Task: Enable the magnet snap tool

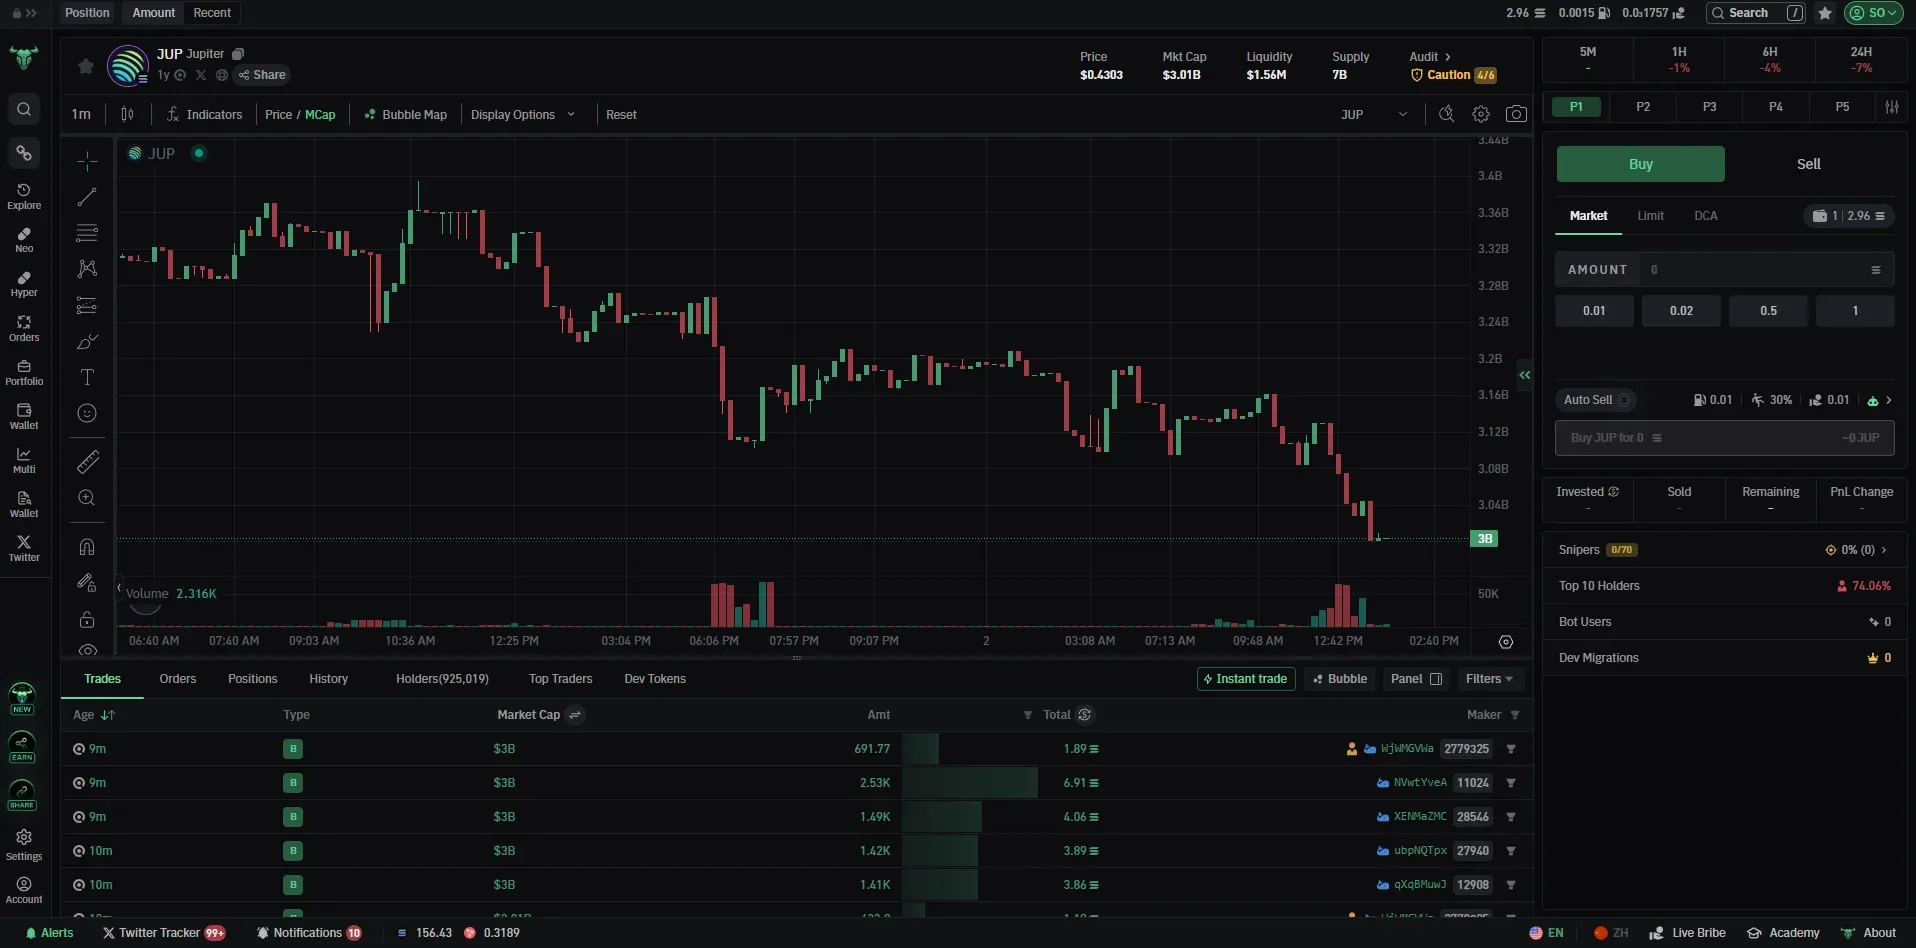Action: [x=87, y=546]
